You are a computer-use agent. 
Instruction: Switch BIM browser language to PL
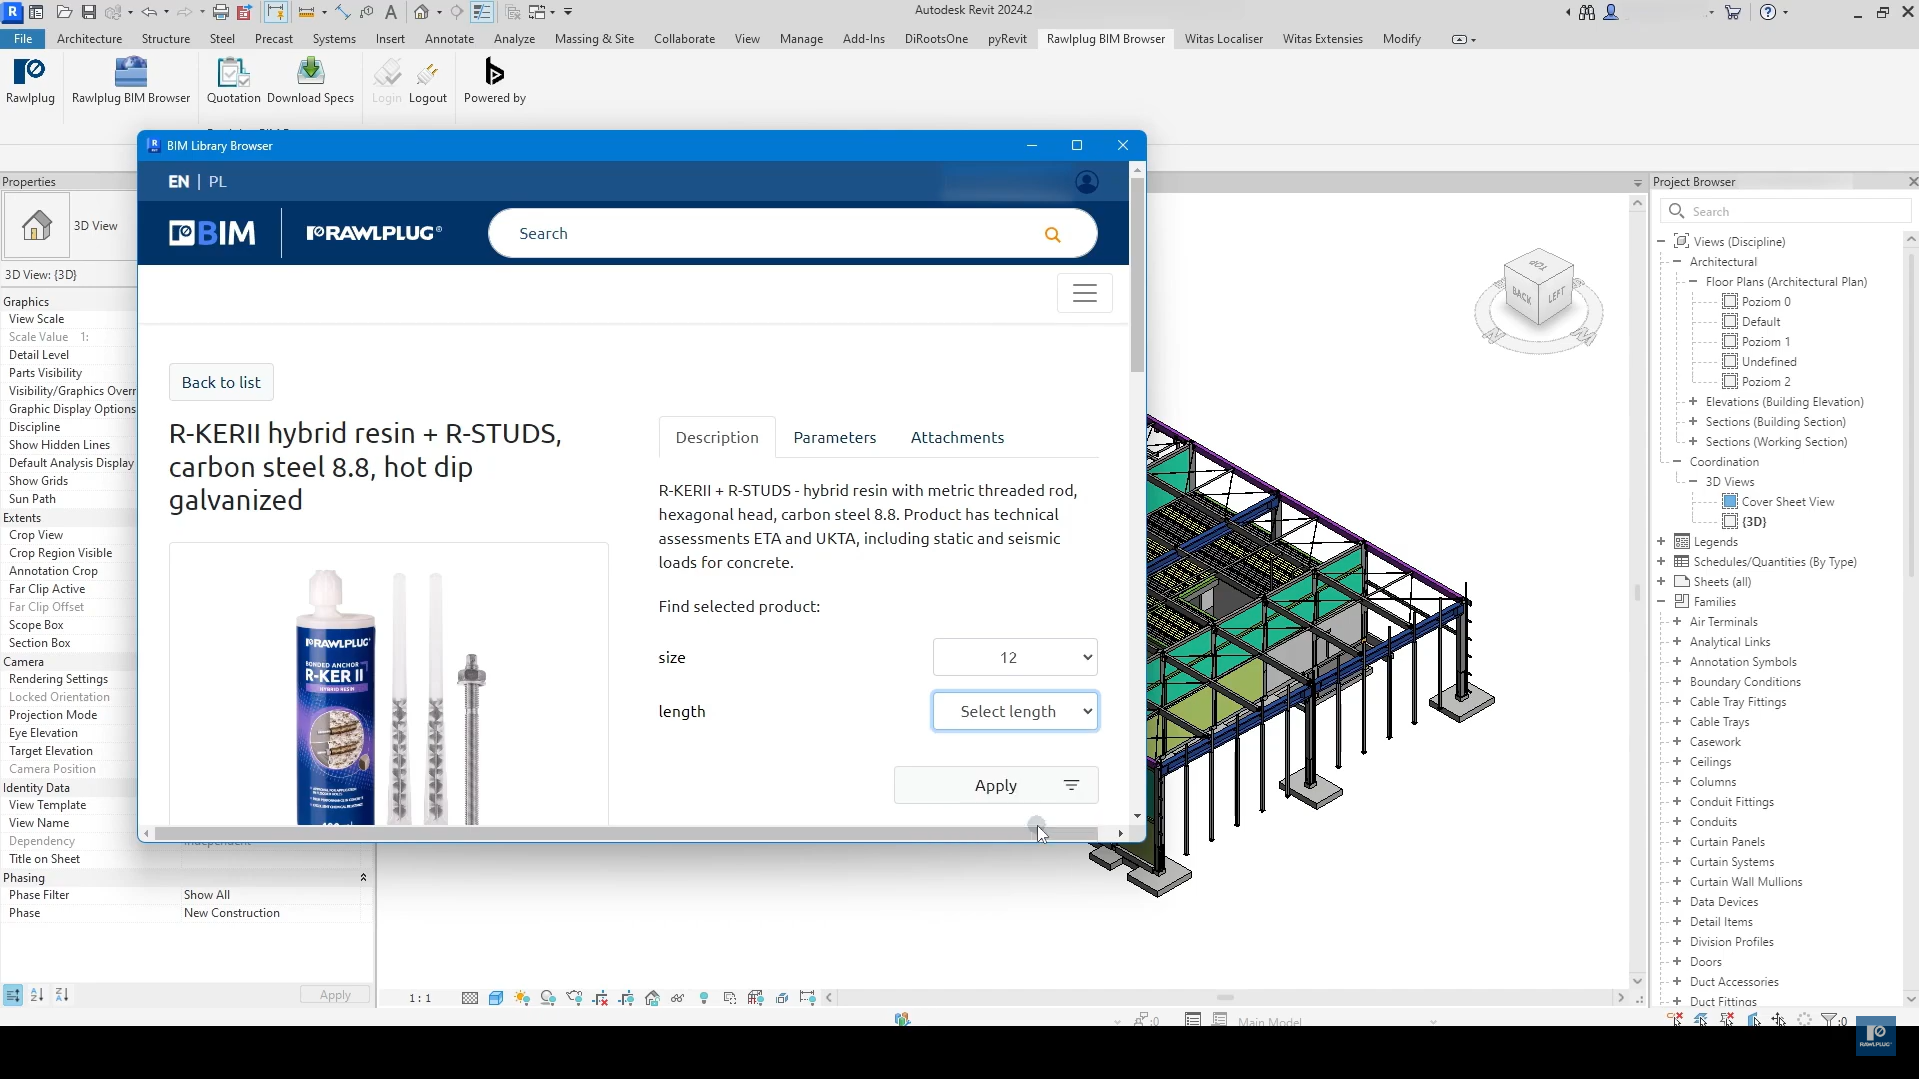point(217,182)
